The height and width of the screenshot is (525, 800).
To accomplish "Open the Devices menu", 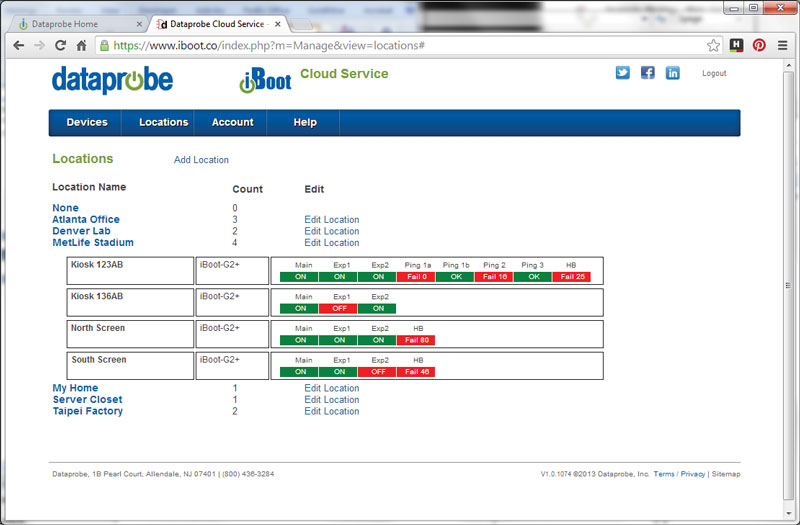I will tap(87, 123).
